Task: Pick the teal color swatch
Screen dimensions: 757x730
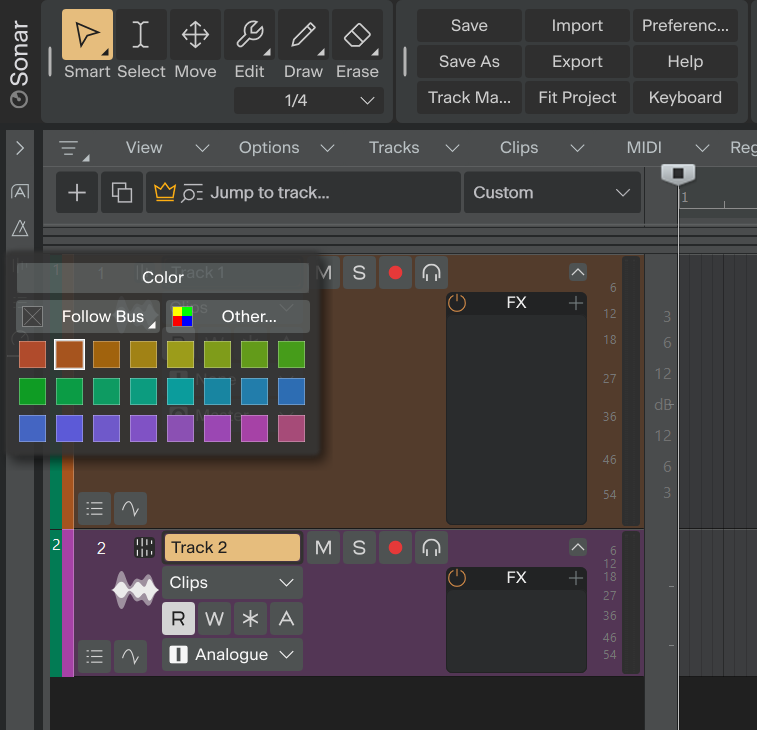Action: point(181,391)
